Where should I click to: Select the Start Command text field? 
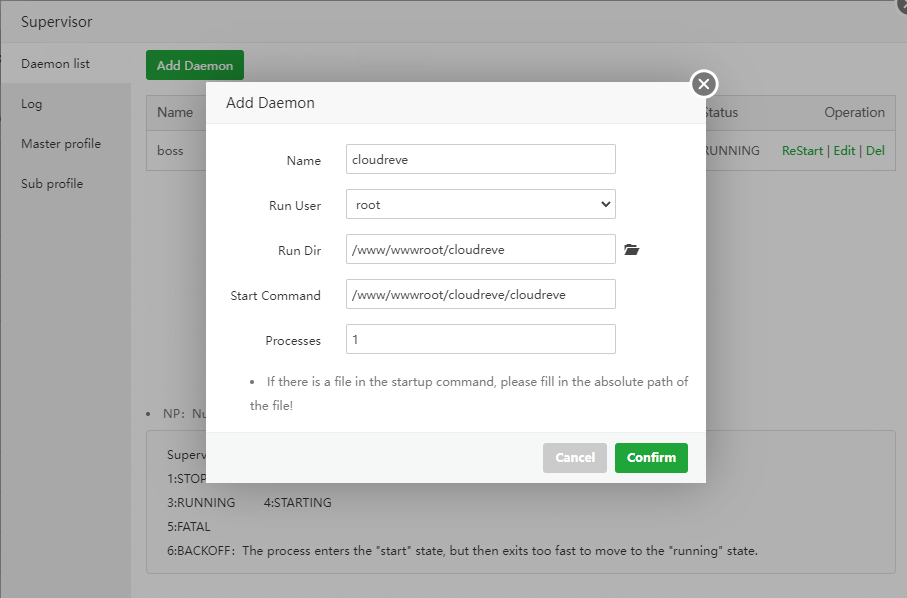tap(480, 294)
